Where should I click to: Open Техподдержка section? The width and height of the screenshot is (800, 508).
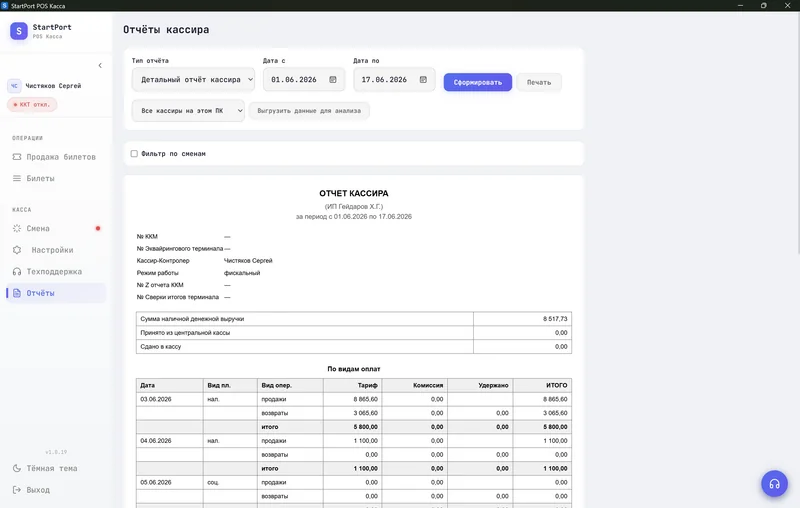point(56,271)
